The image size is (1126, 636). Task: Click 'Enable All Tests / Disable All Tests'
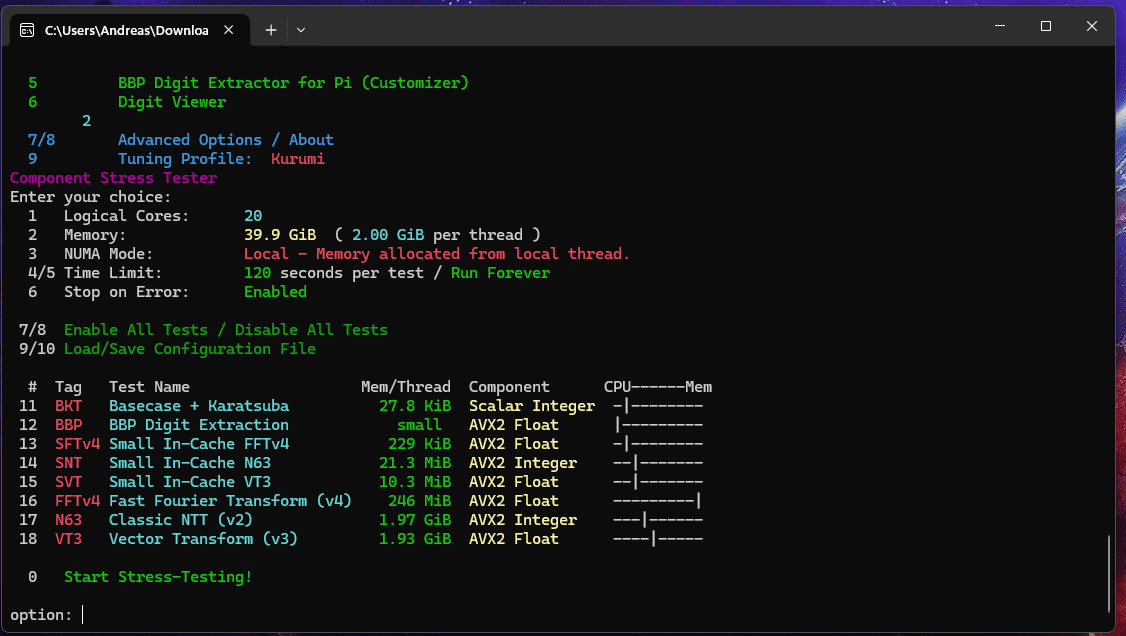[225, 330]
